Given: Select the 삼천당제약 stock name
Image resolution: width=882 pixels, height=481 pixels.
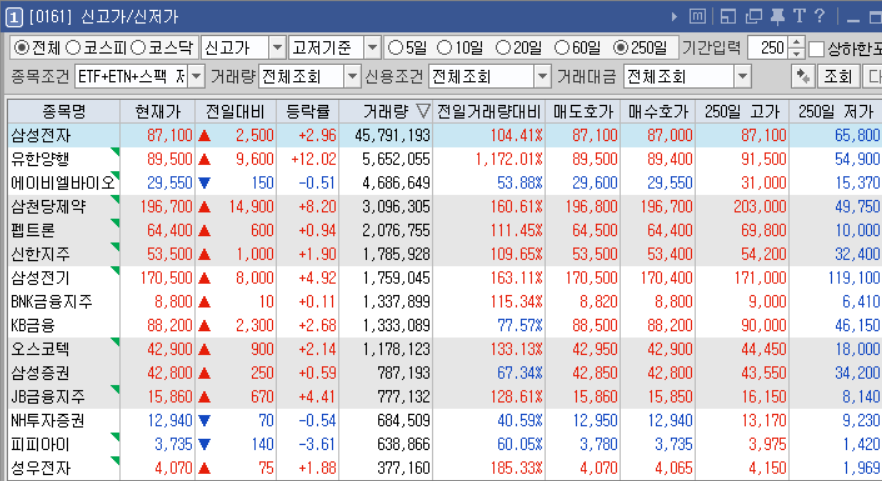Looking at the screenshot, I should (x=48, y=206).
